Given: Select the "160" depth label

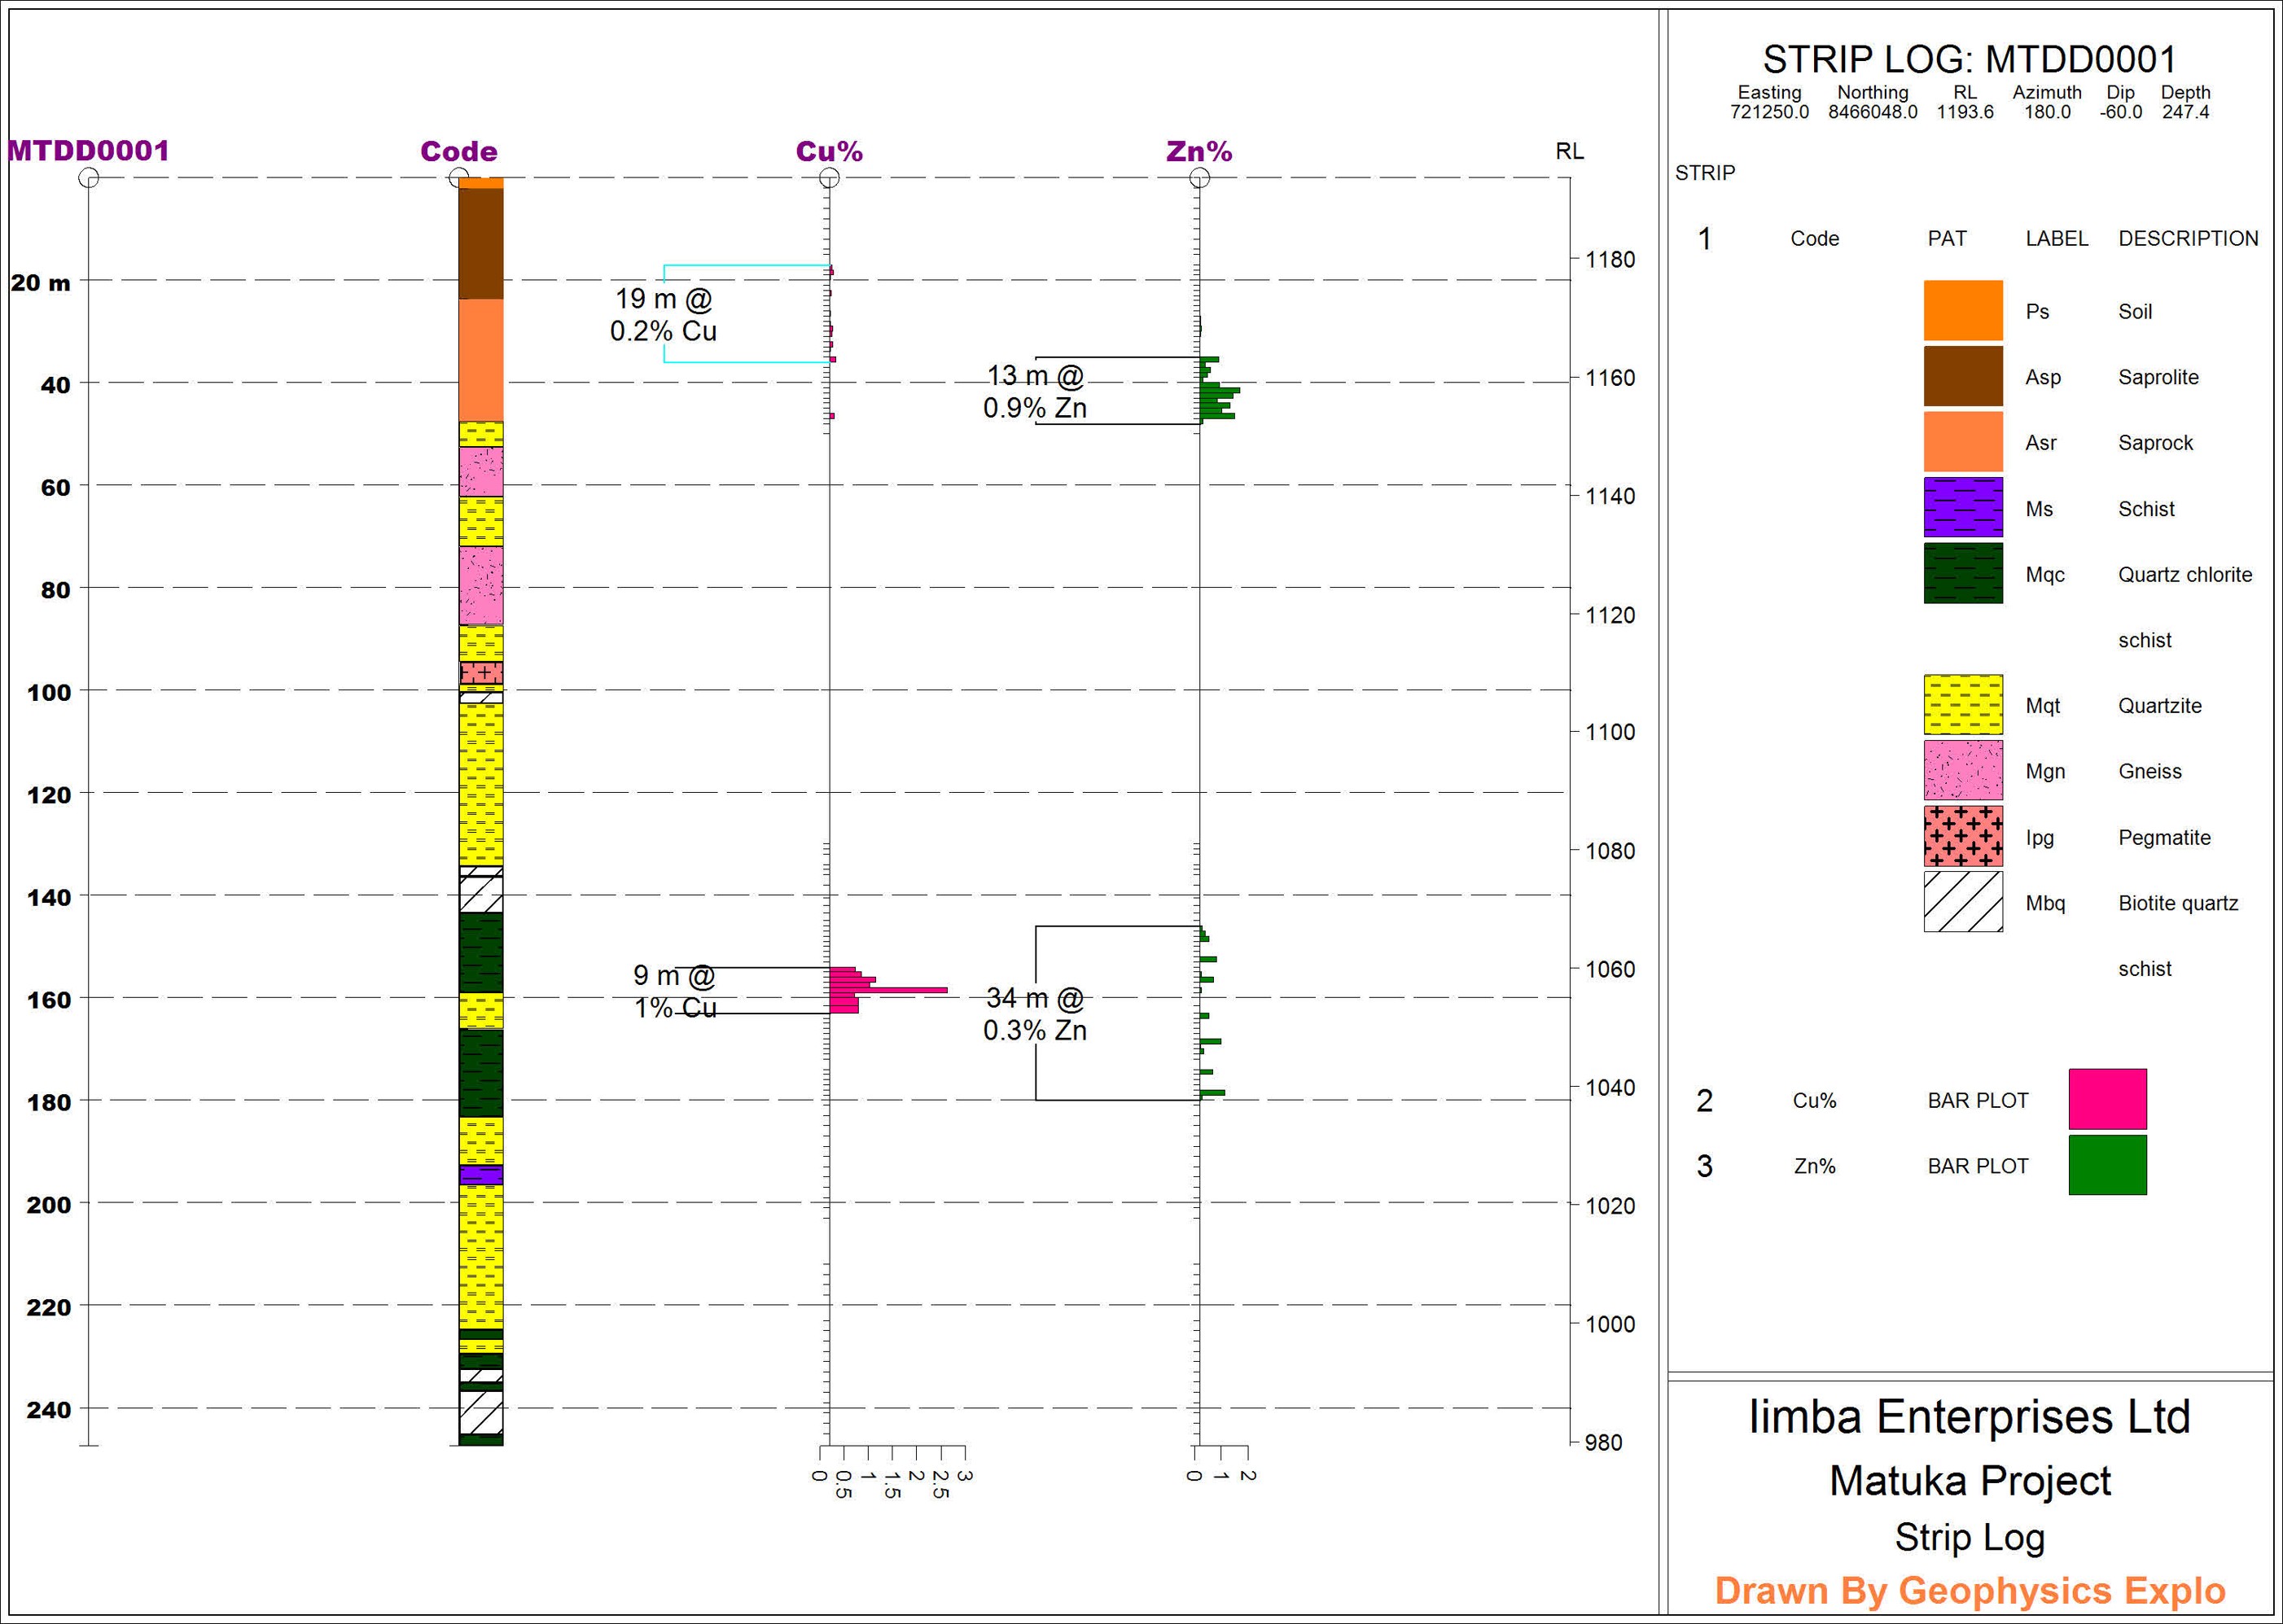Looking at the screenshot, I should click(49, 1000).
